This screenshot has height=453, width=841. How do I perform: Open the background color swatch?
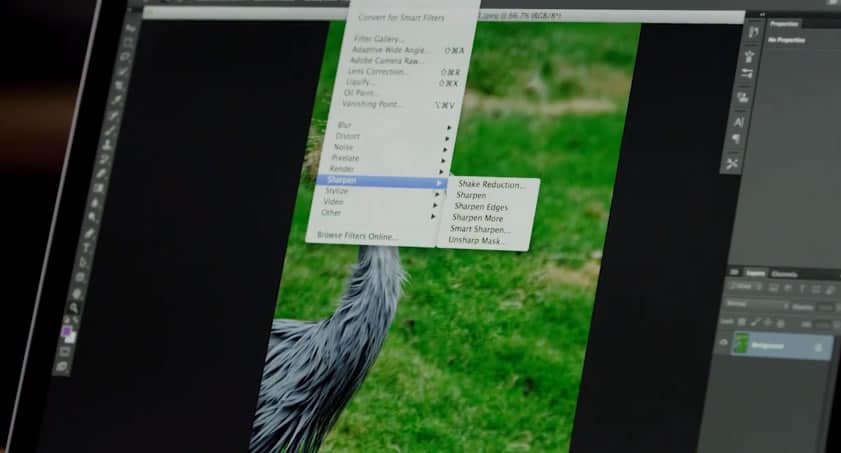(71, 338)
